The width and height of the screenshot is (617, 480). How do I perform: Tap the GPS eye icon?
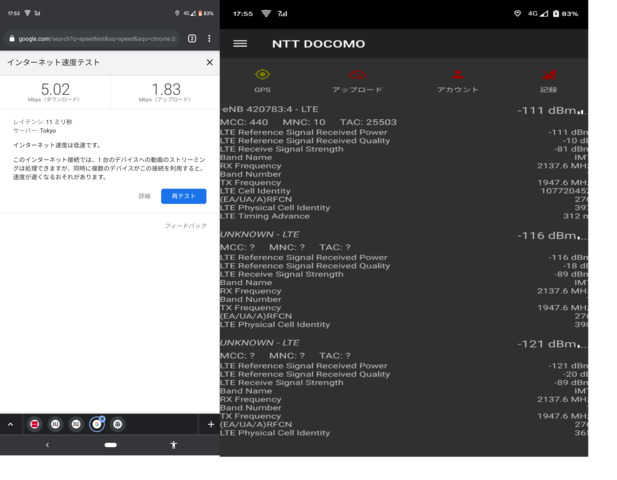coord(262,74)
